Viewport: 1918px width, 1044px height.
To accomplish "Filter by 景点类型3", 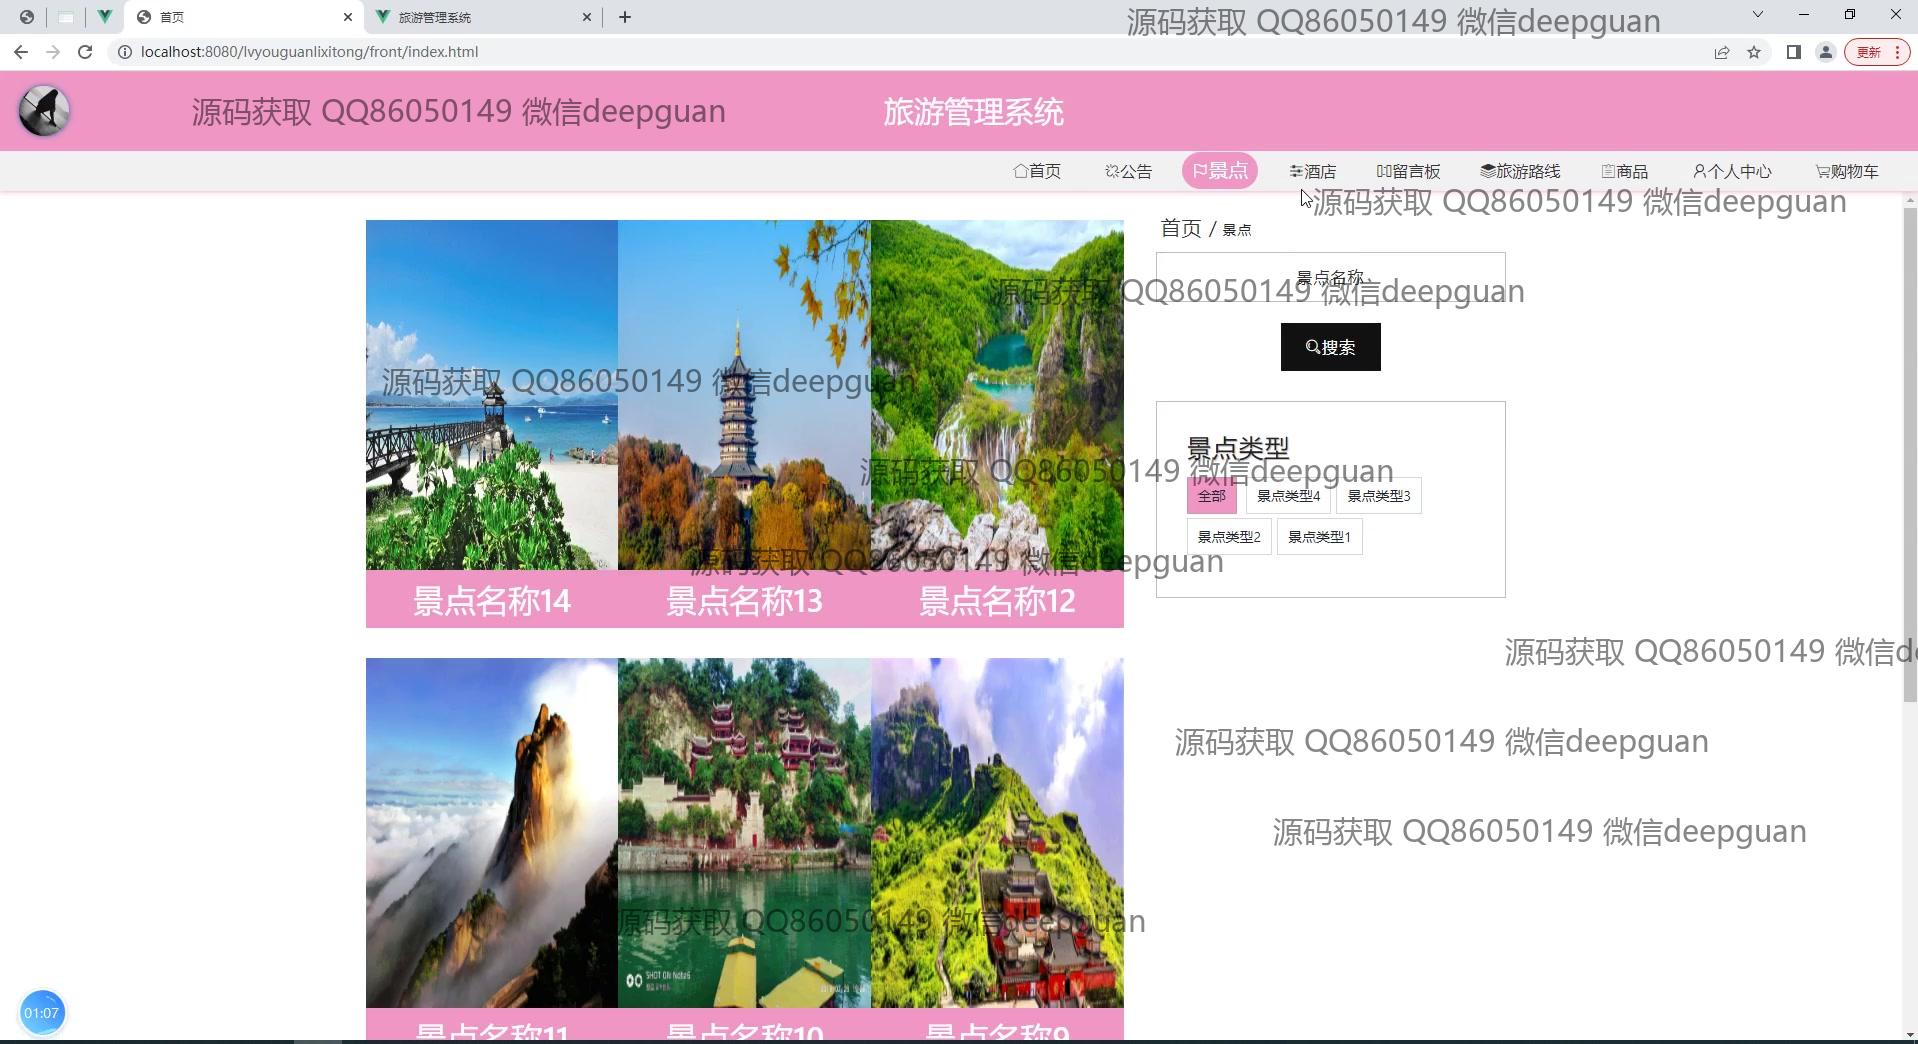I will tap(1379, 496).
